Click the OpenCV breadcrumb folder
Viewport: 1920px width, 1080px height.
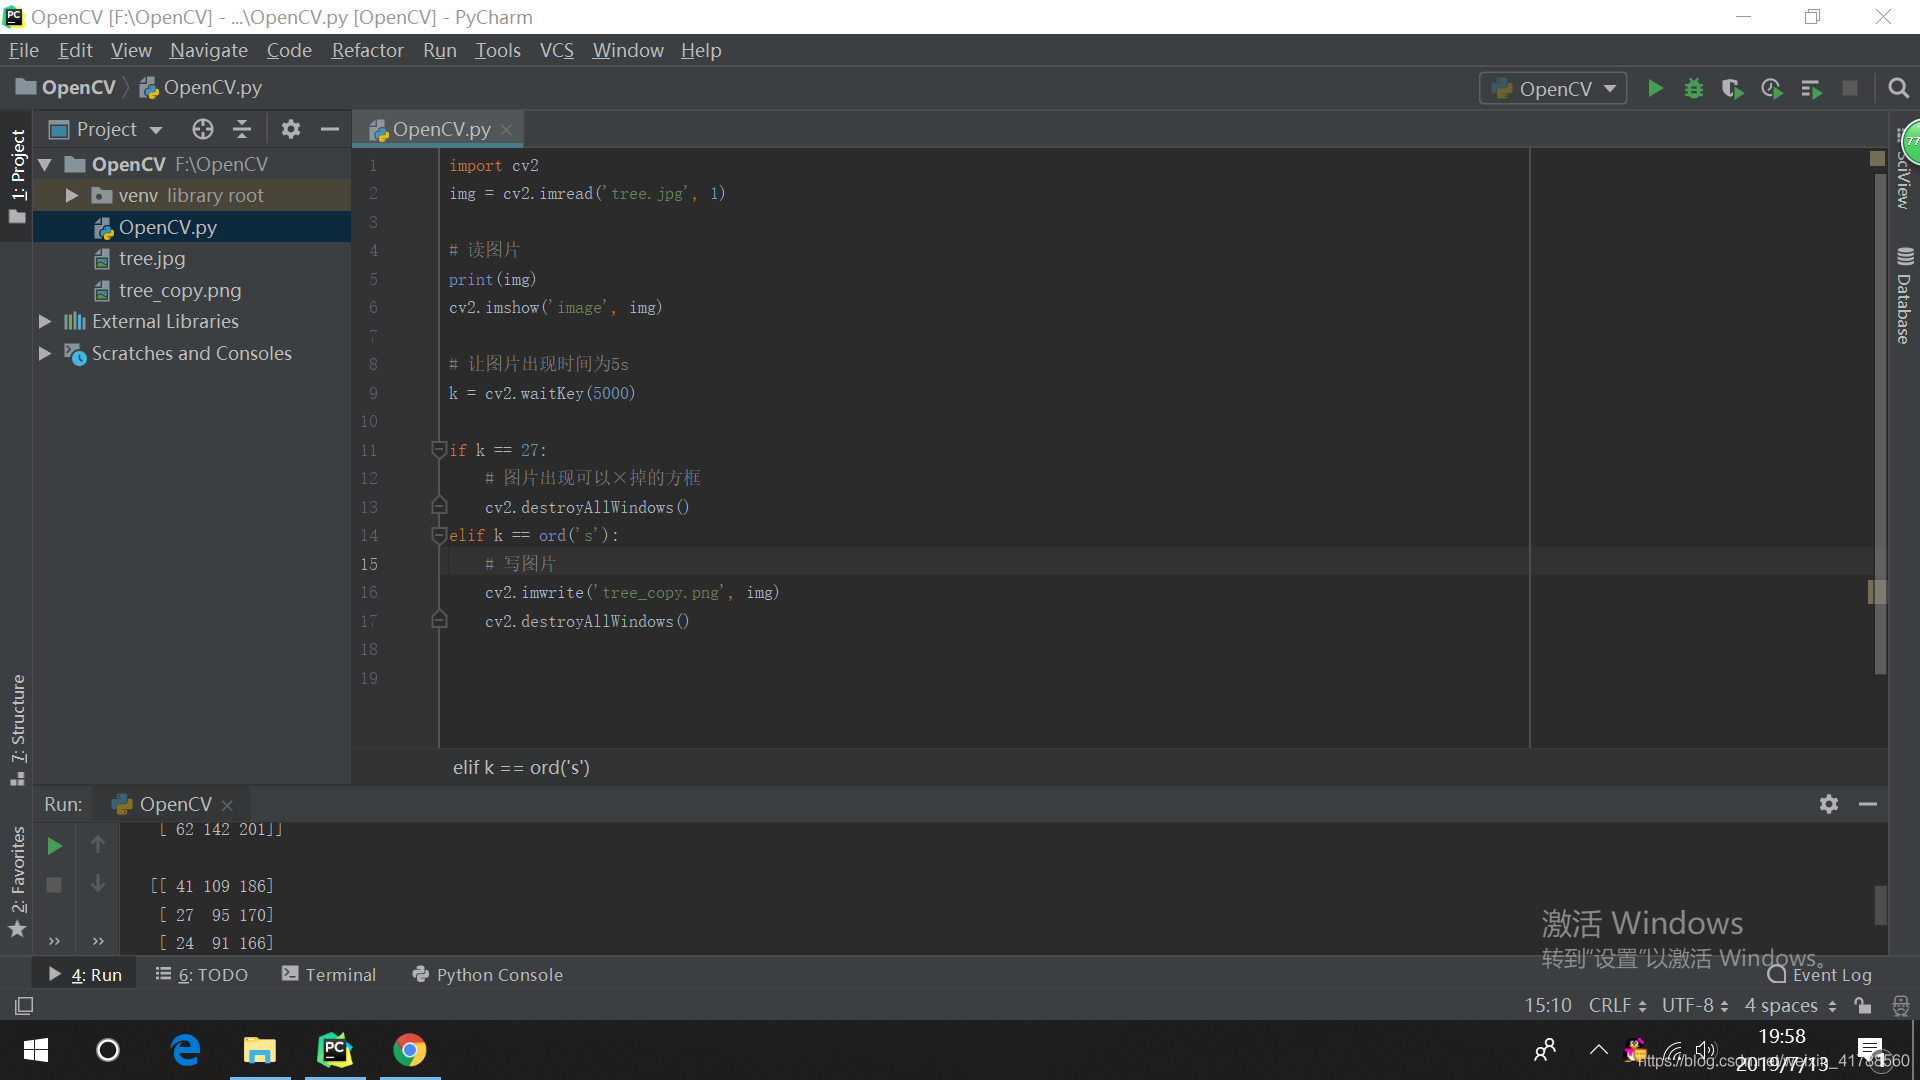coord(66,88)
